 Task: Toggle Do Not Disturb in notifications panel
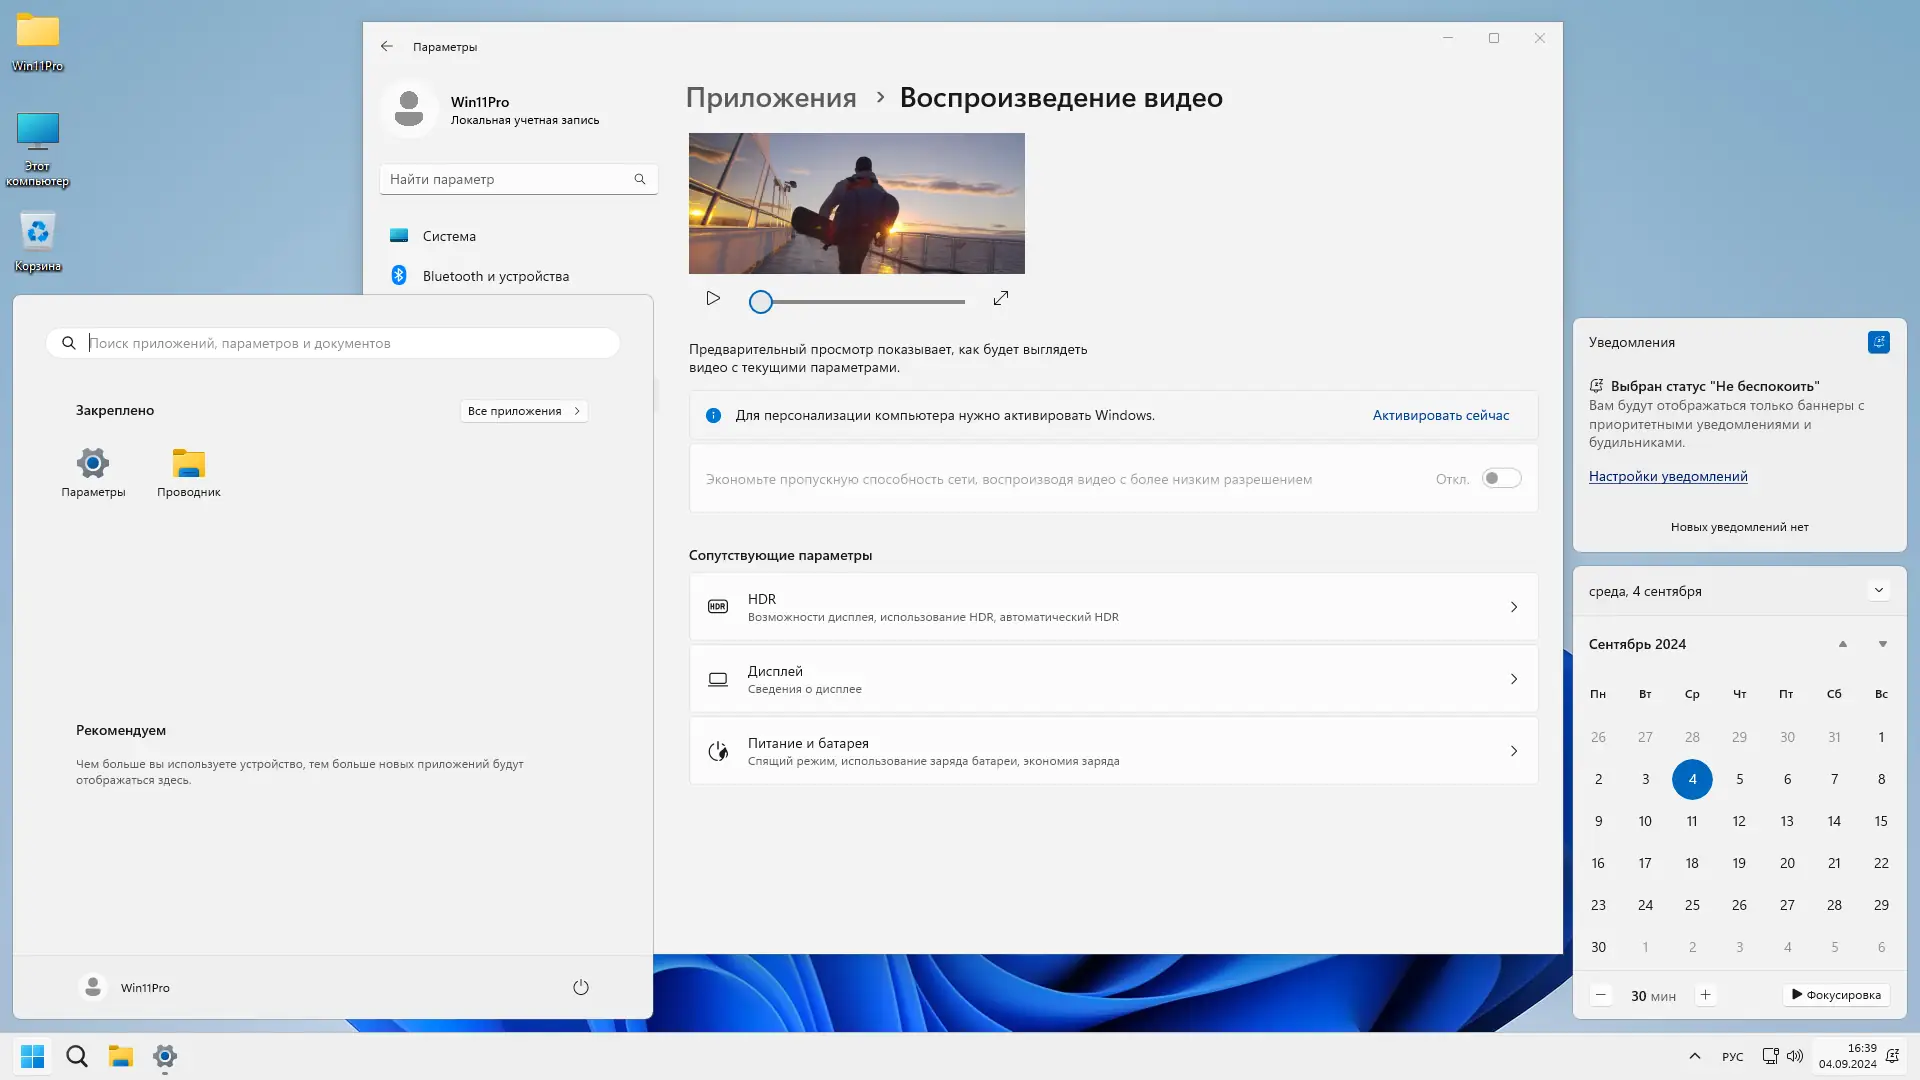(x=1880, y=342)
